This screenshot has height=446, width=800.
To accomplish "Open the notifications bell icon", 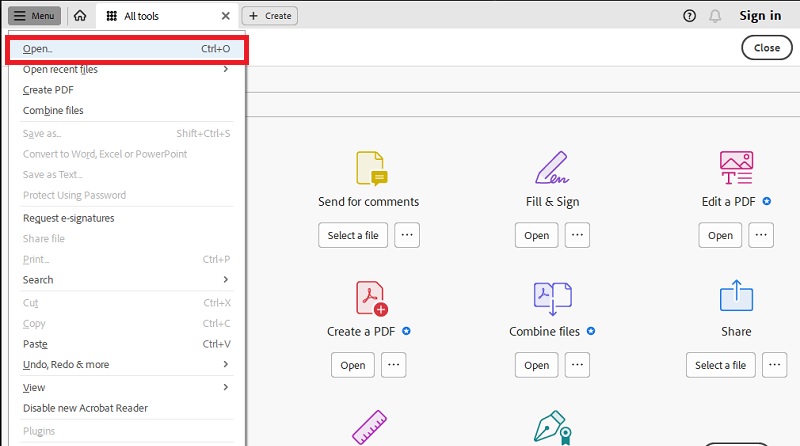I will click(715, 16).
